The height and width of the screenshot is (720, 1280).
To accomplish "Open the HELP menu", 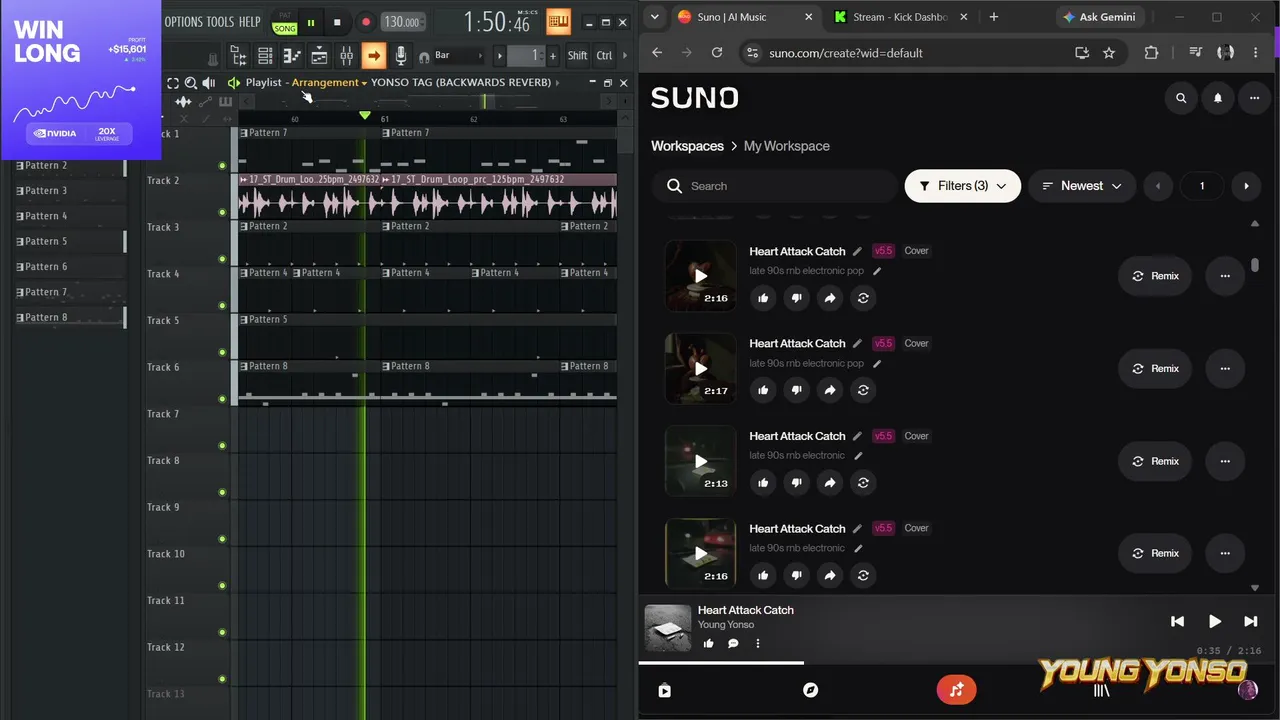I will tap(249, 22).
